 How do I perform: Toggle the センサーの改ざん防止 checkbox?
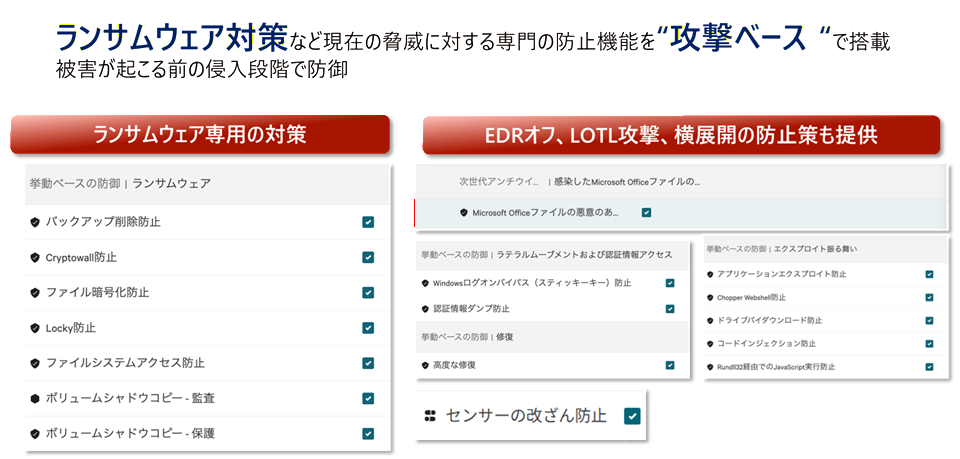pos(632,415)
